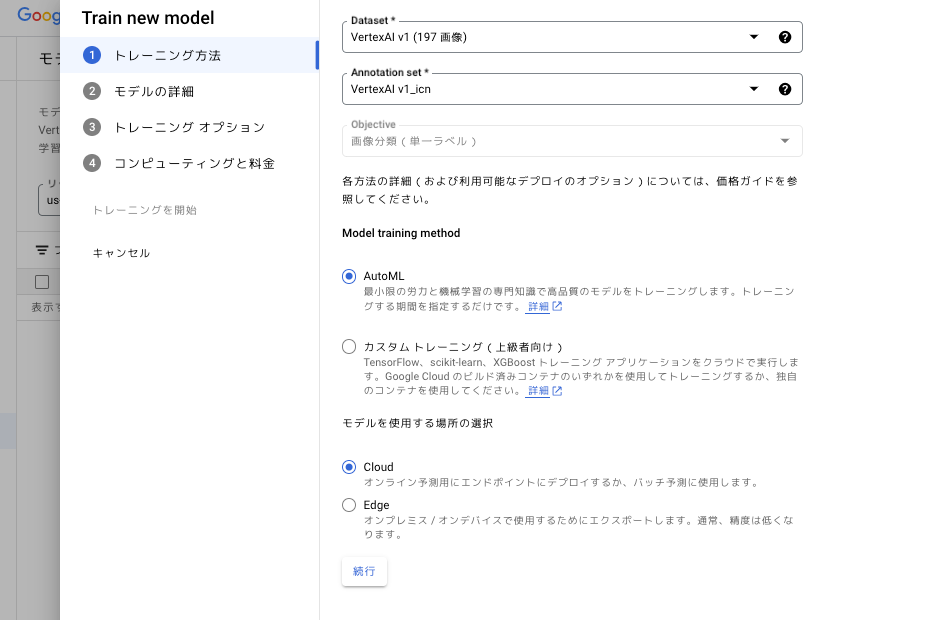Select the AutoML training method
Image resolution: width=929 pixels, height=620 pixels.
[349, 276]
